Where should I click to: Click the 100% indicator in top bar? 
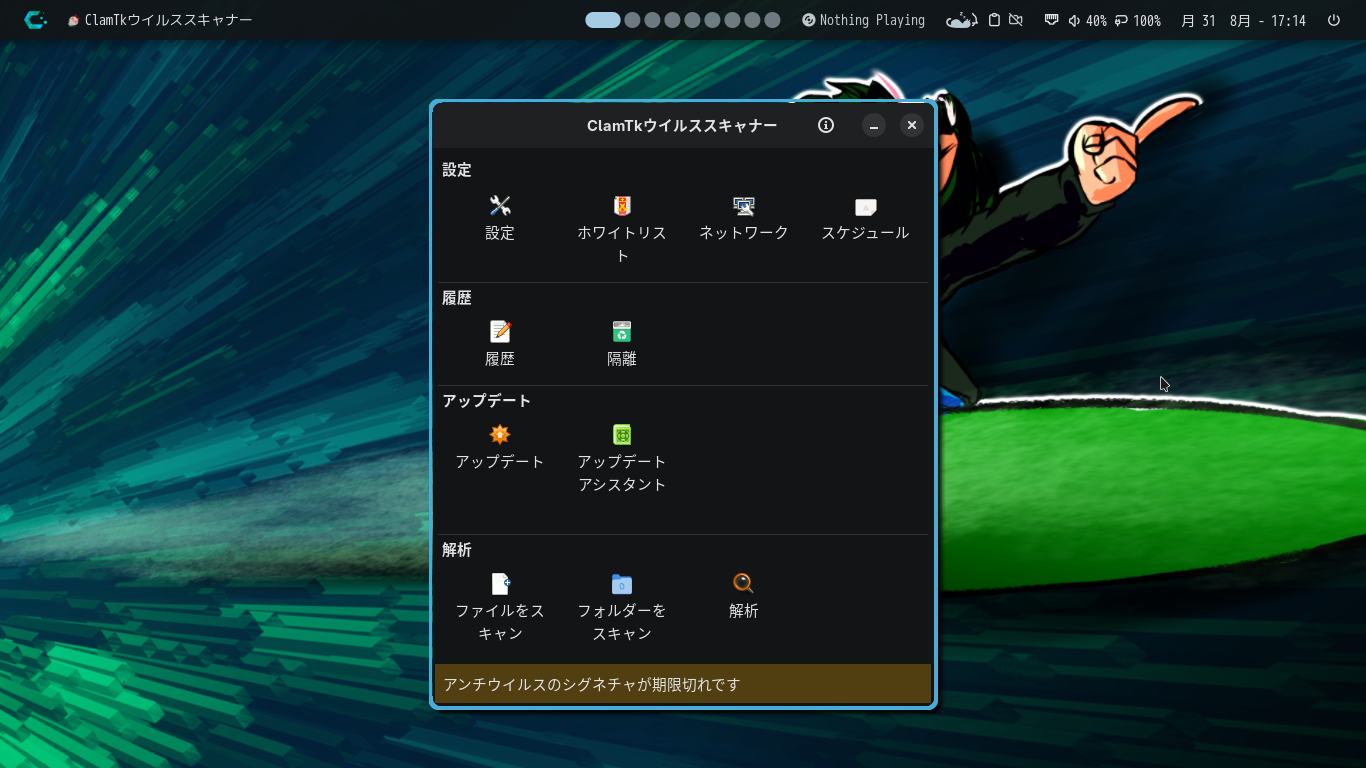(x=1138, y=20)
